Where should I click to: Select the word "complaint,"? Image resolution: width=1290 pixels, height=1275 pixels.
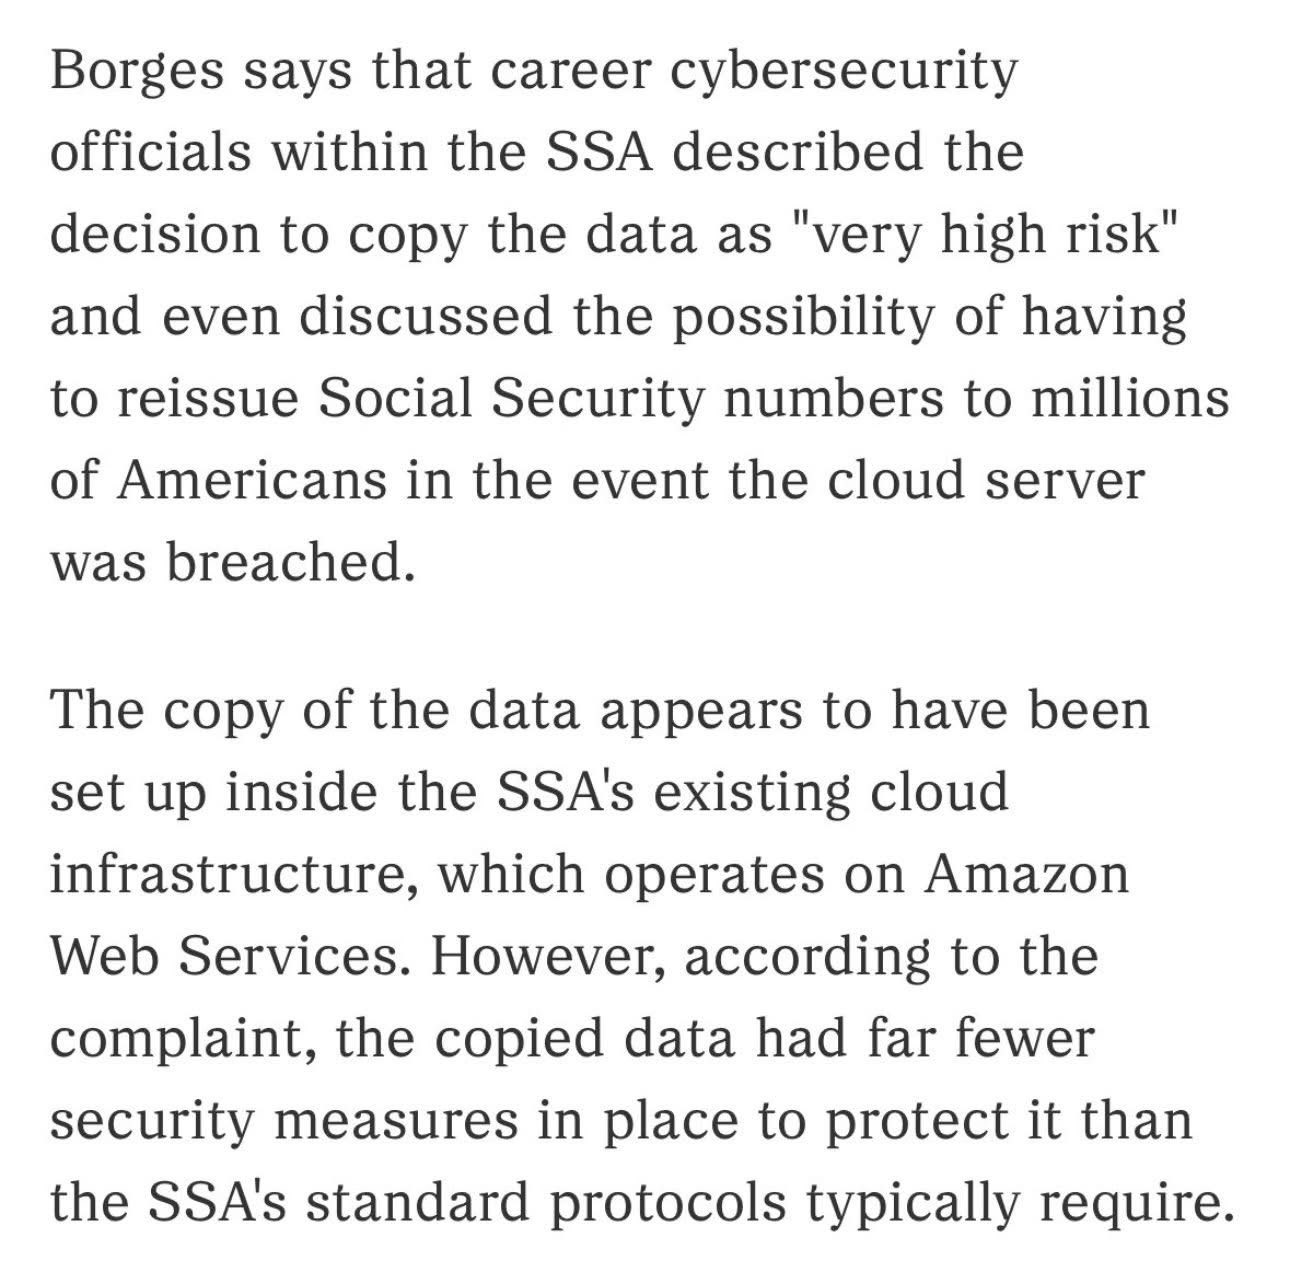(x=184, y=1038)
